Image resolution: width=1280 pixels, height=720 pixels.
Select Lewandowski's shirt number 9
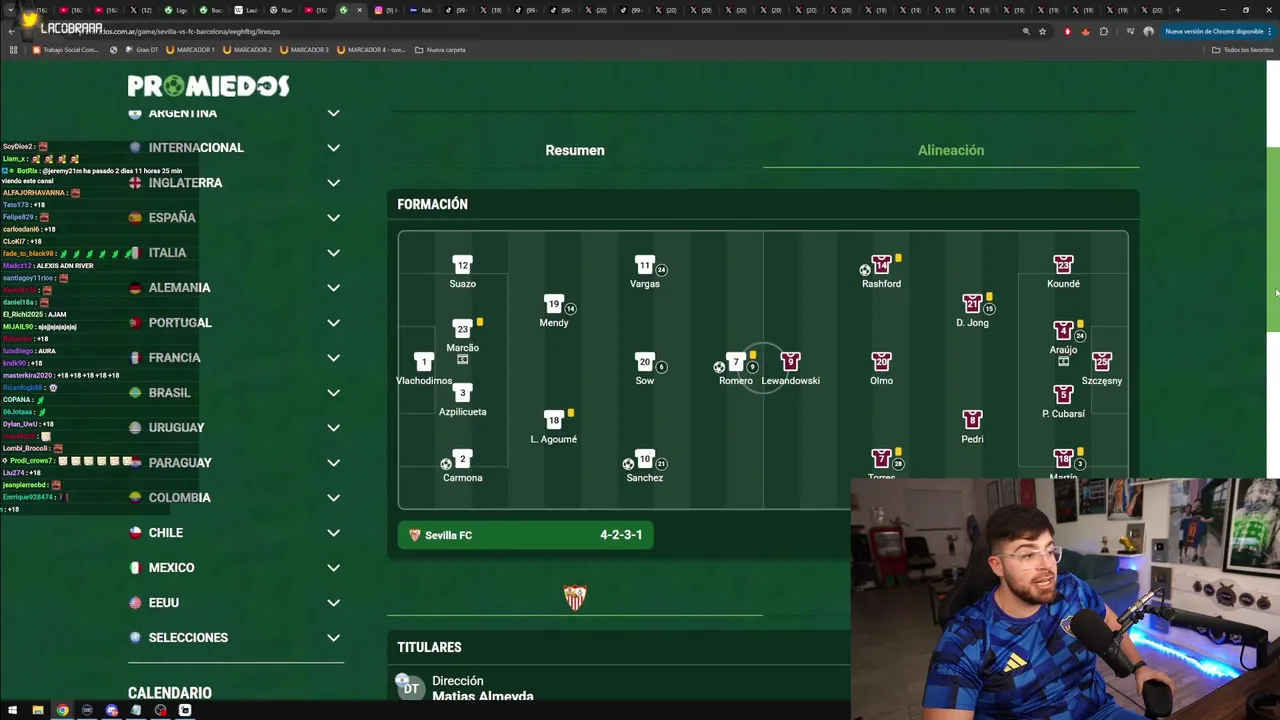pos(790,362)
